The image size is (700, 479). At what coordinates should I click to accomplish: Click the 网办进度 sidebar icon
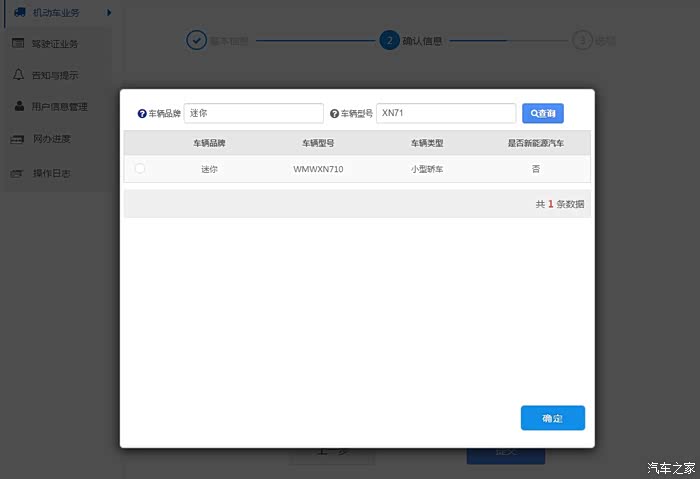pyautogui.click(x=18, y=139)
